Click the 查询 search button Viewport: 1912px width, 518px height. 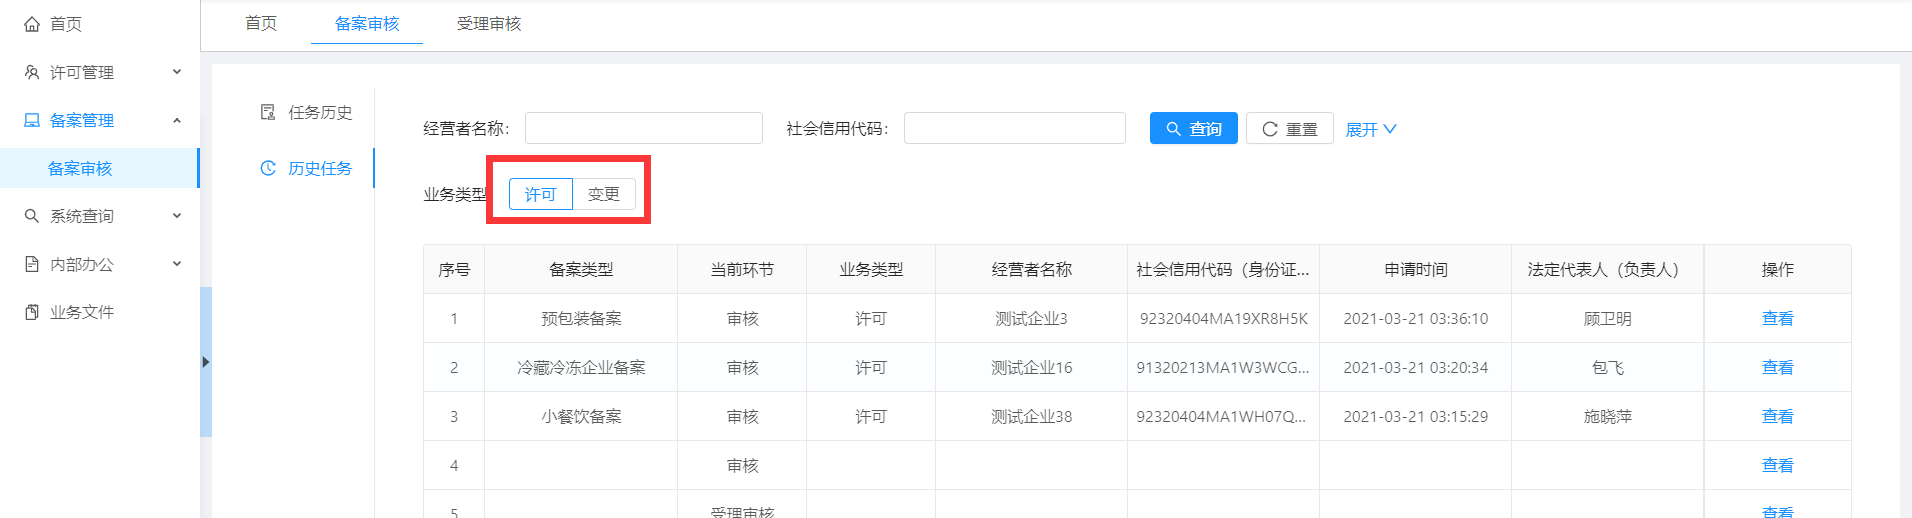click(x=1193, y=129)
